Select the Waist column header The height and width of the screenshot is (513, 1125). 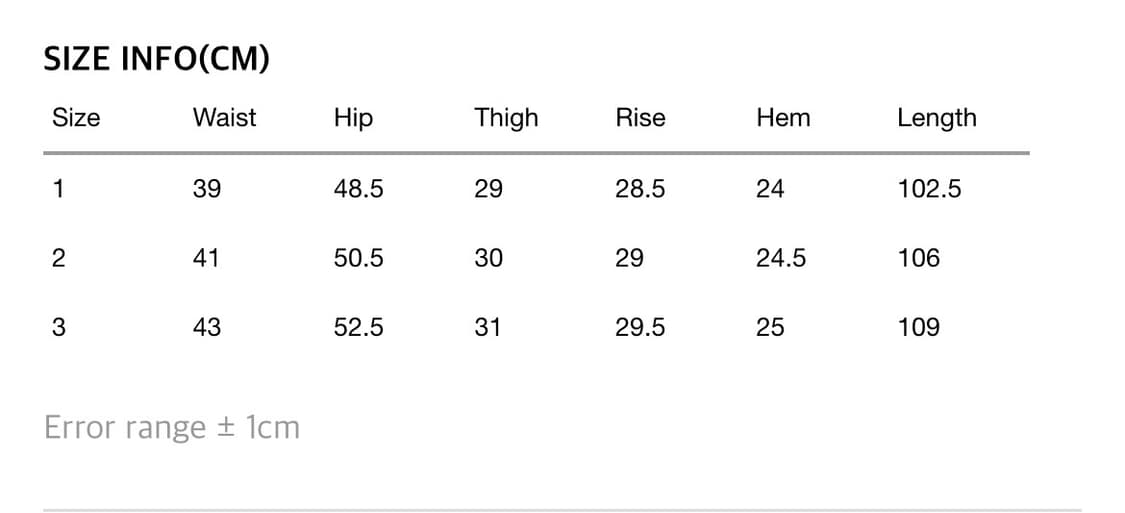click(224, 118)
